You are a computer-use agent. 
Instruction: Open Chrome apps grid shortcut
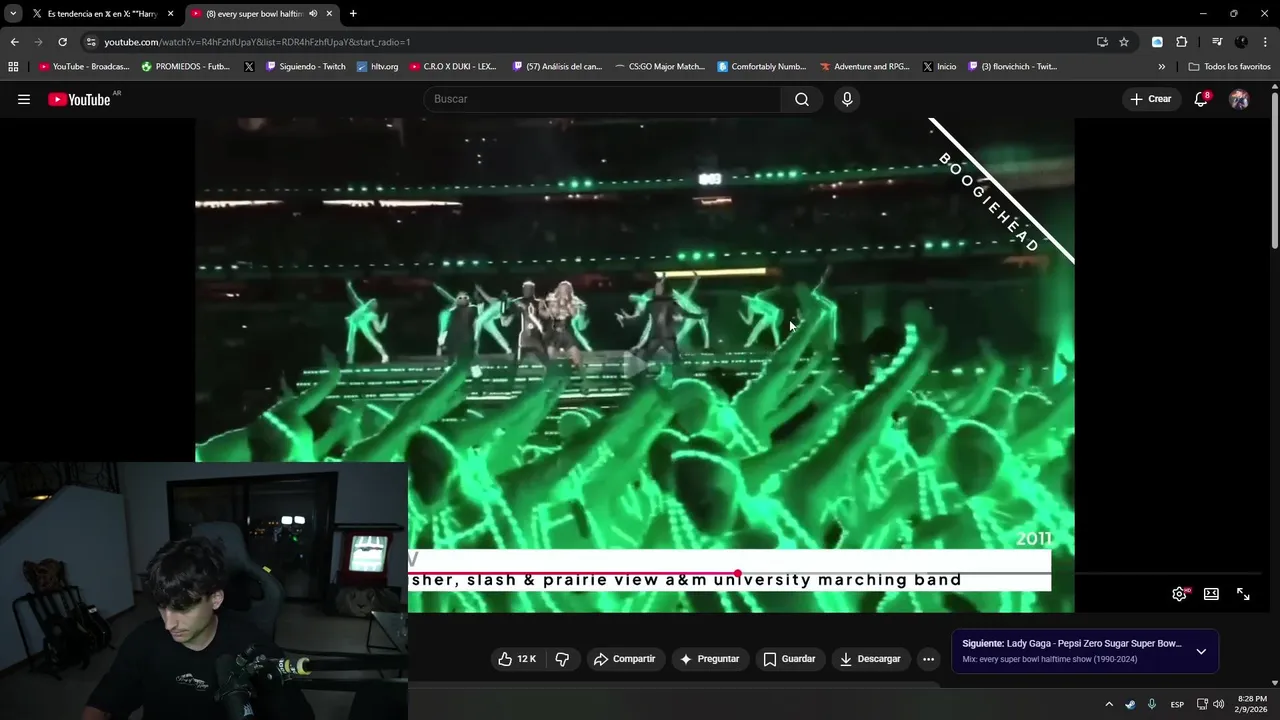point(13,67)
